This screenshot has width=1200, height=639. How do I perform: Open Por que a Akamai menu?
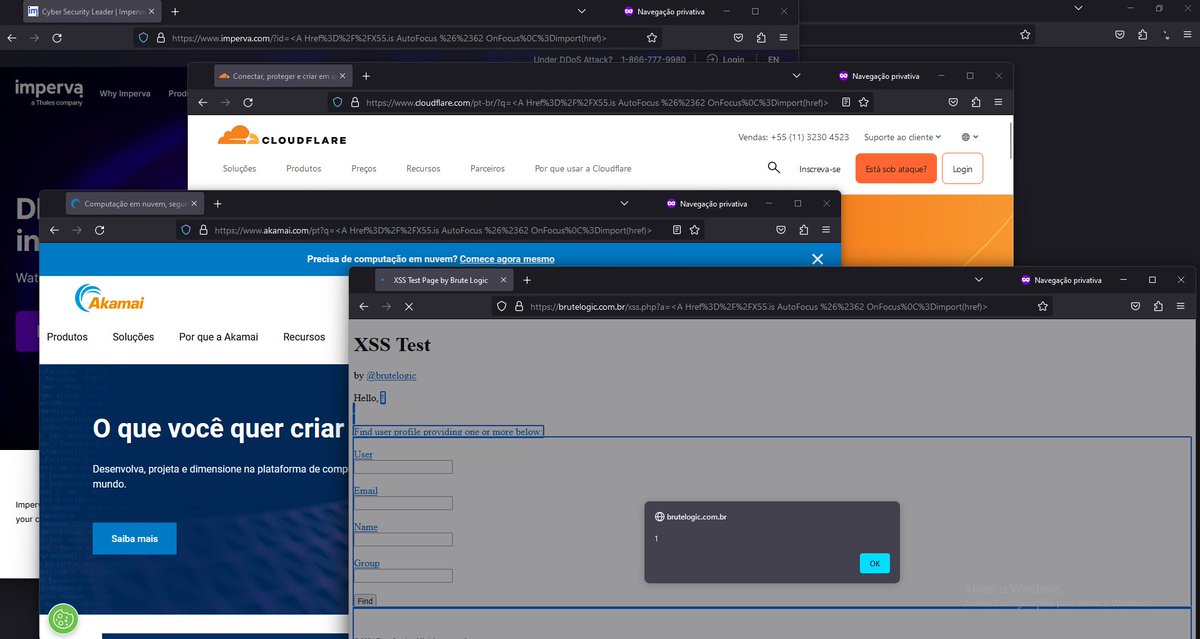(218, 337)
